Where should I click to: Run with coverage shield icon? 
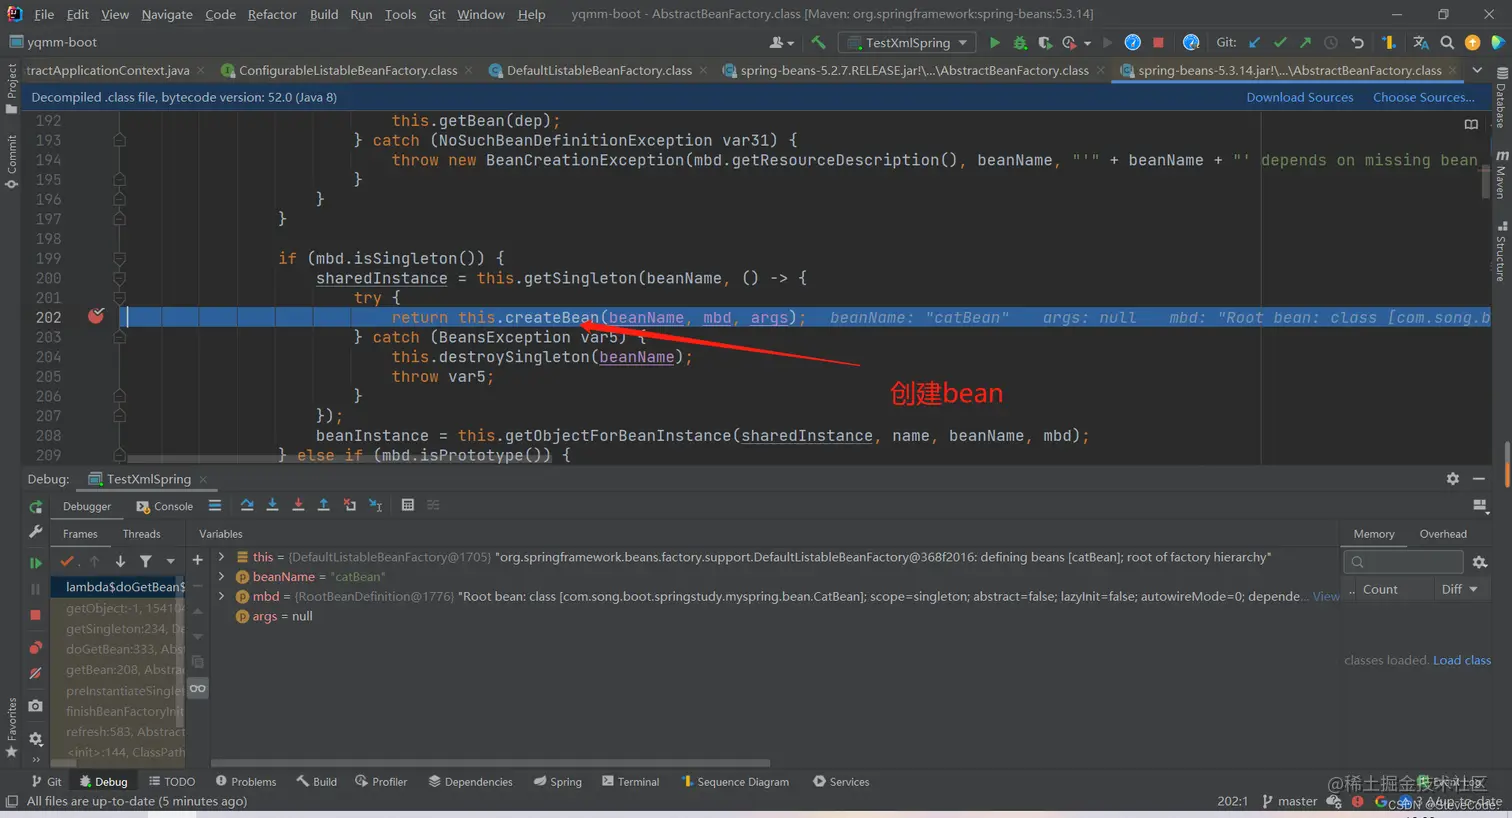[1045, 43]
